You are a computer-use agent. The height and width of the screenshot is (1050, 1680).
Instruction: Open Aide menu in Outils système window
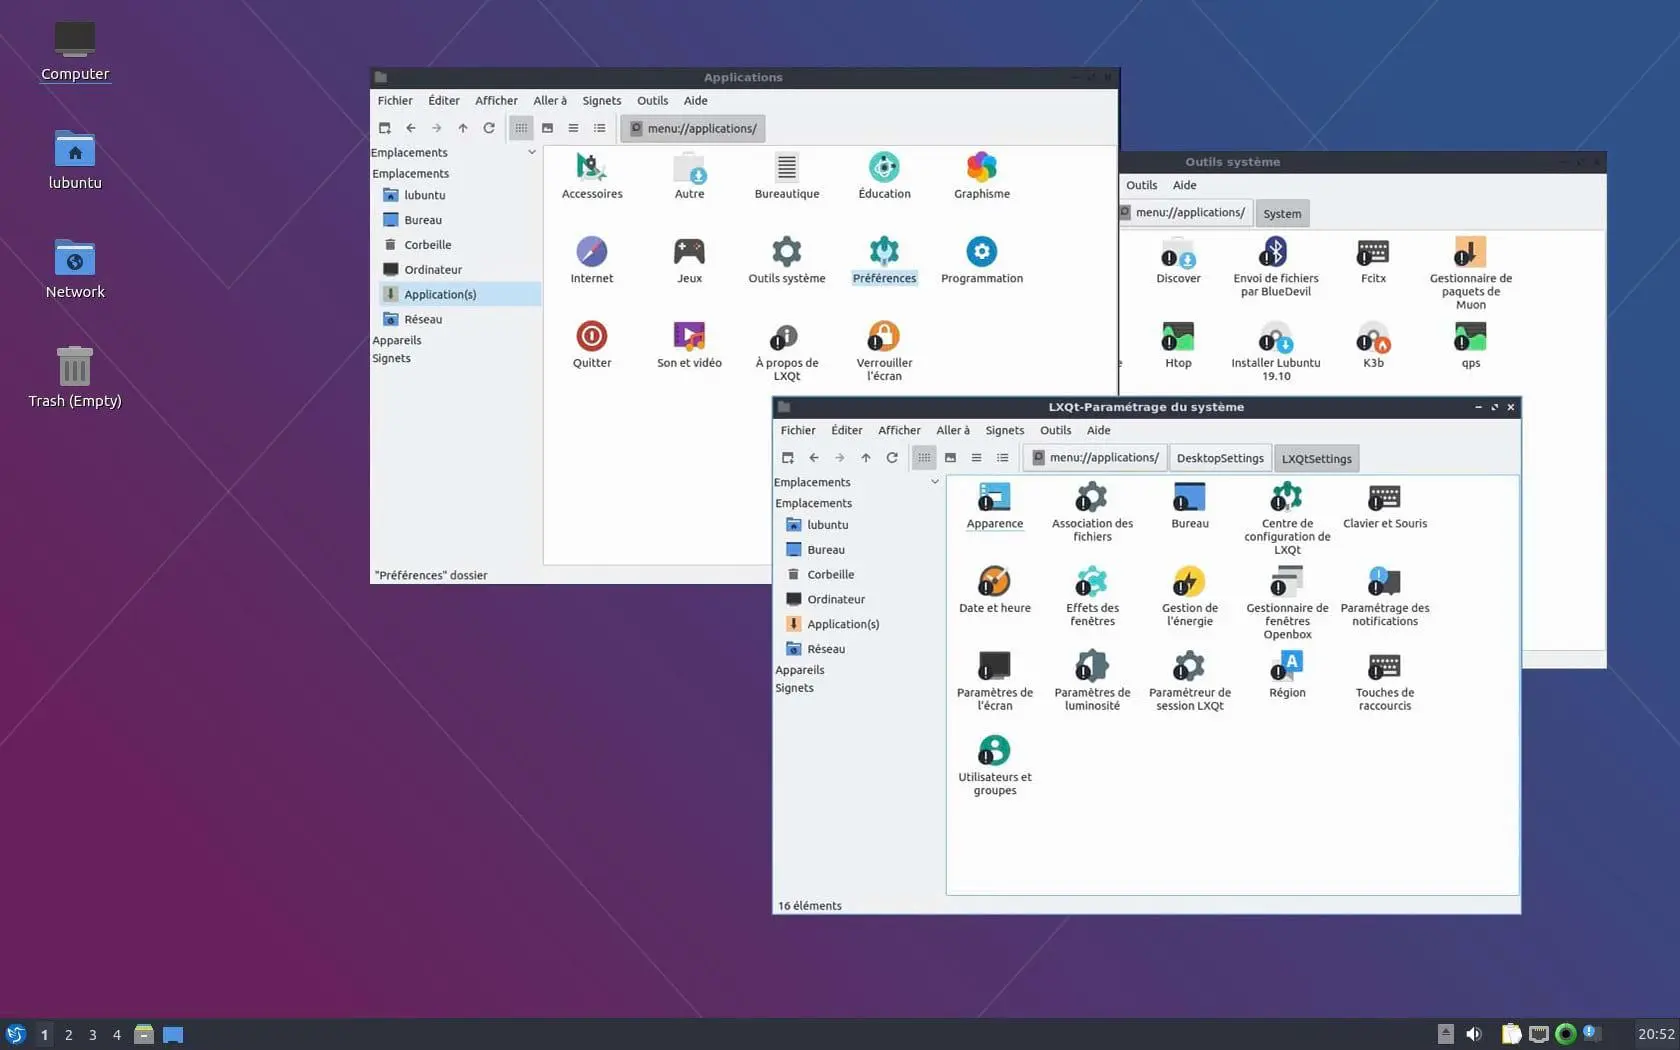point(1184,185)
